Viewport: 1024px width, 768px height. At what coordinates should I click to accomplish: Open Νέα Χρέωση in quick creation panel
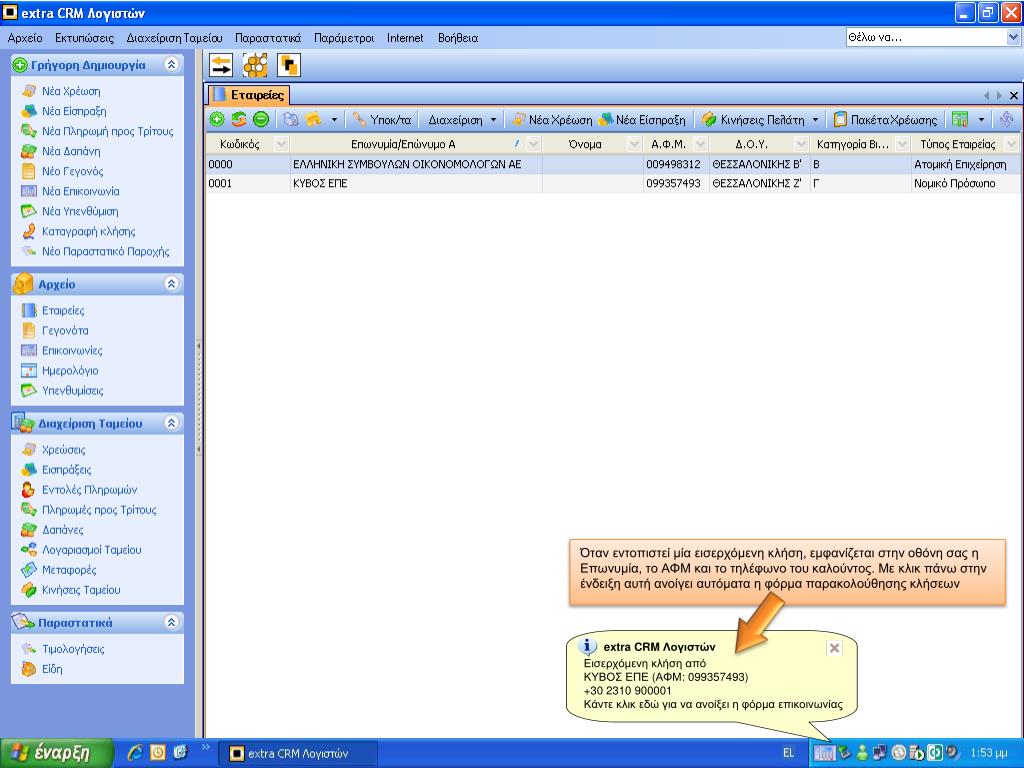(x=71, y=91)
